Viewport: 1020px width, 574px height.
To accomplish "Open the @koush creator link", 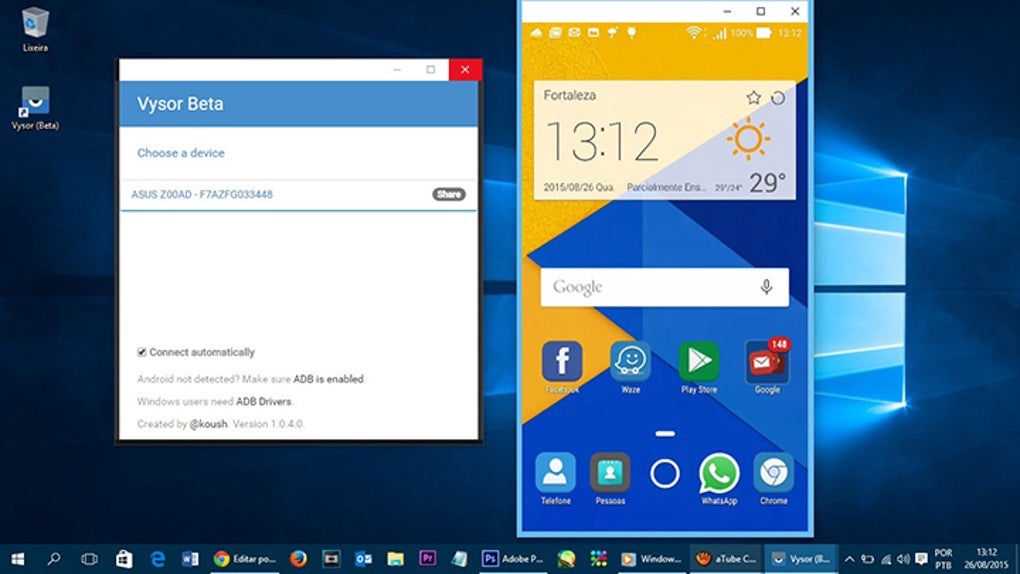I will [x=208, y=424].
